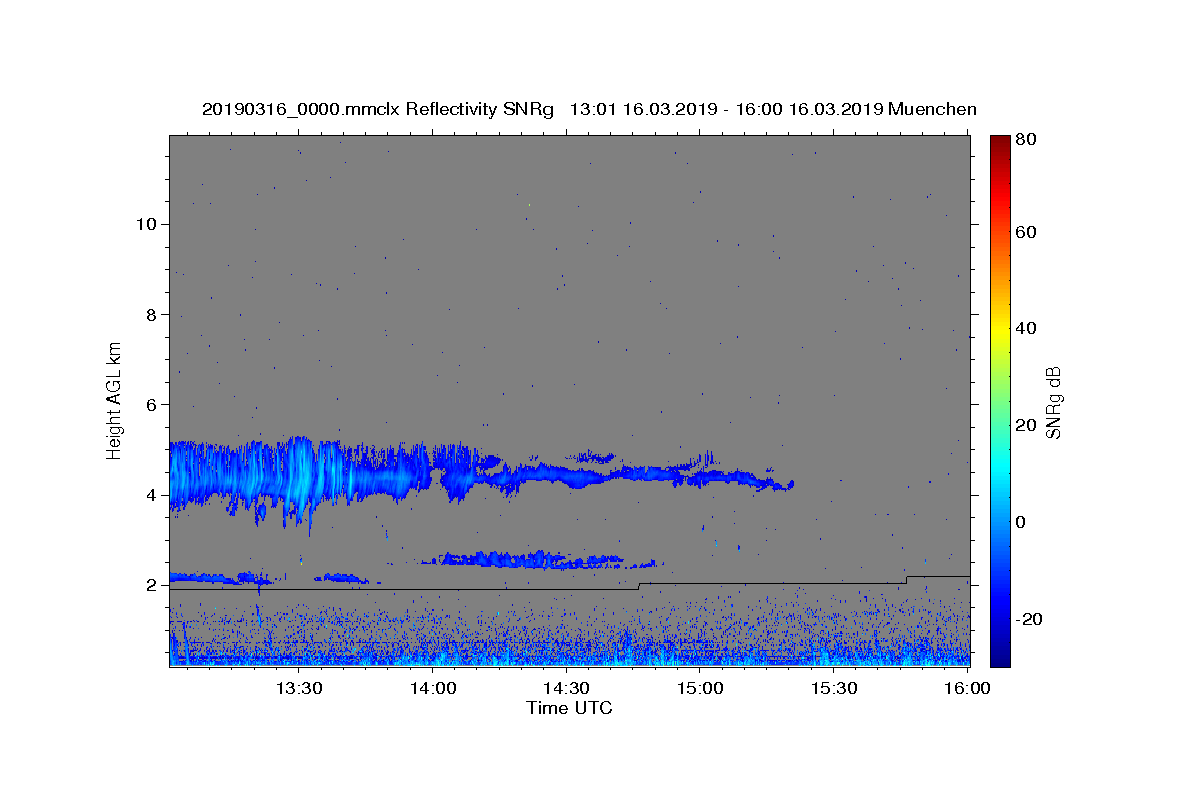Click the colorbar value 0
The width and height of the screenshot is (1200, 800).
pyautogui.click(x=1022, y=522)
